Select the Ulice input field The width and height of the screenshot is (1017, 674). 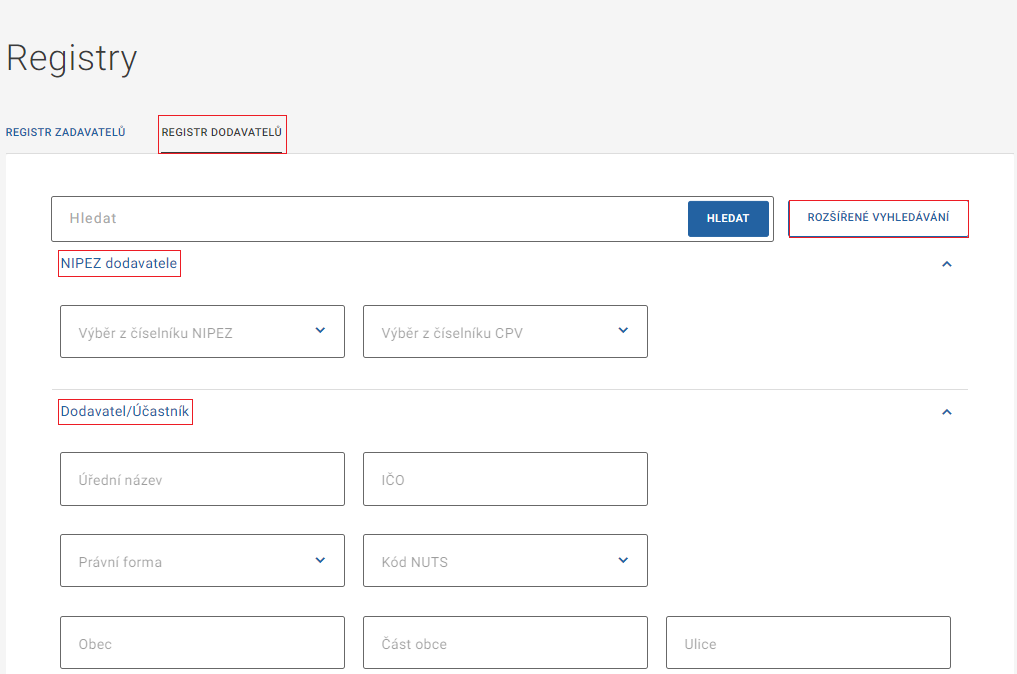808,643
